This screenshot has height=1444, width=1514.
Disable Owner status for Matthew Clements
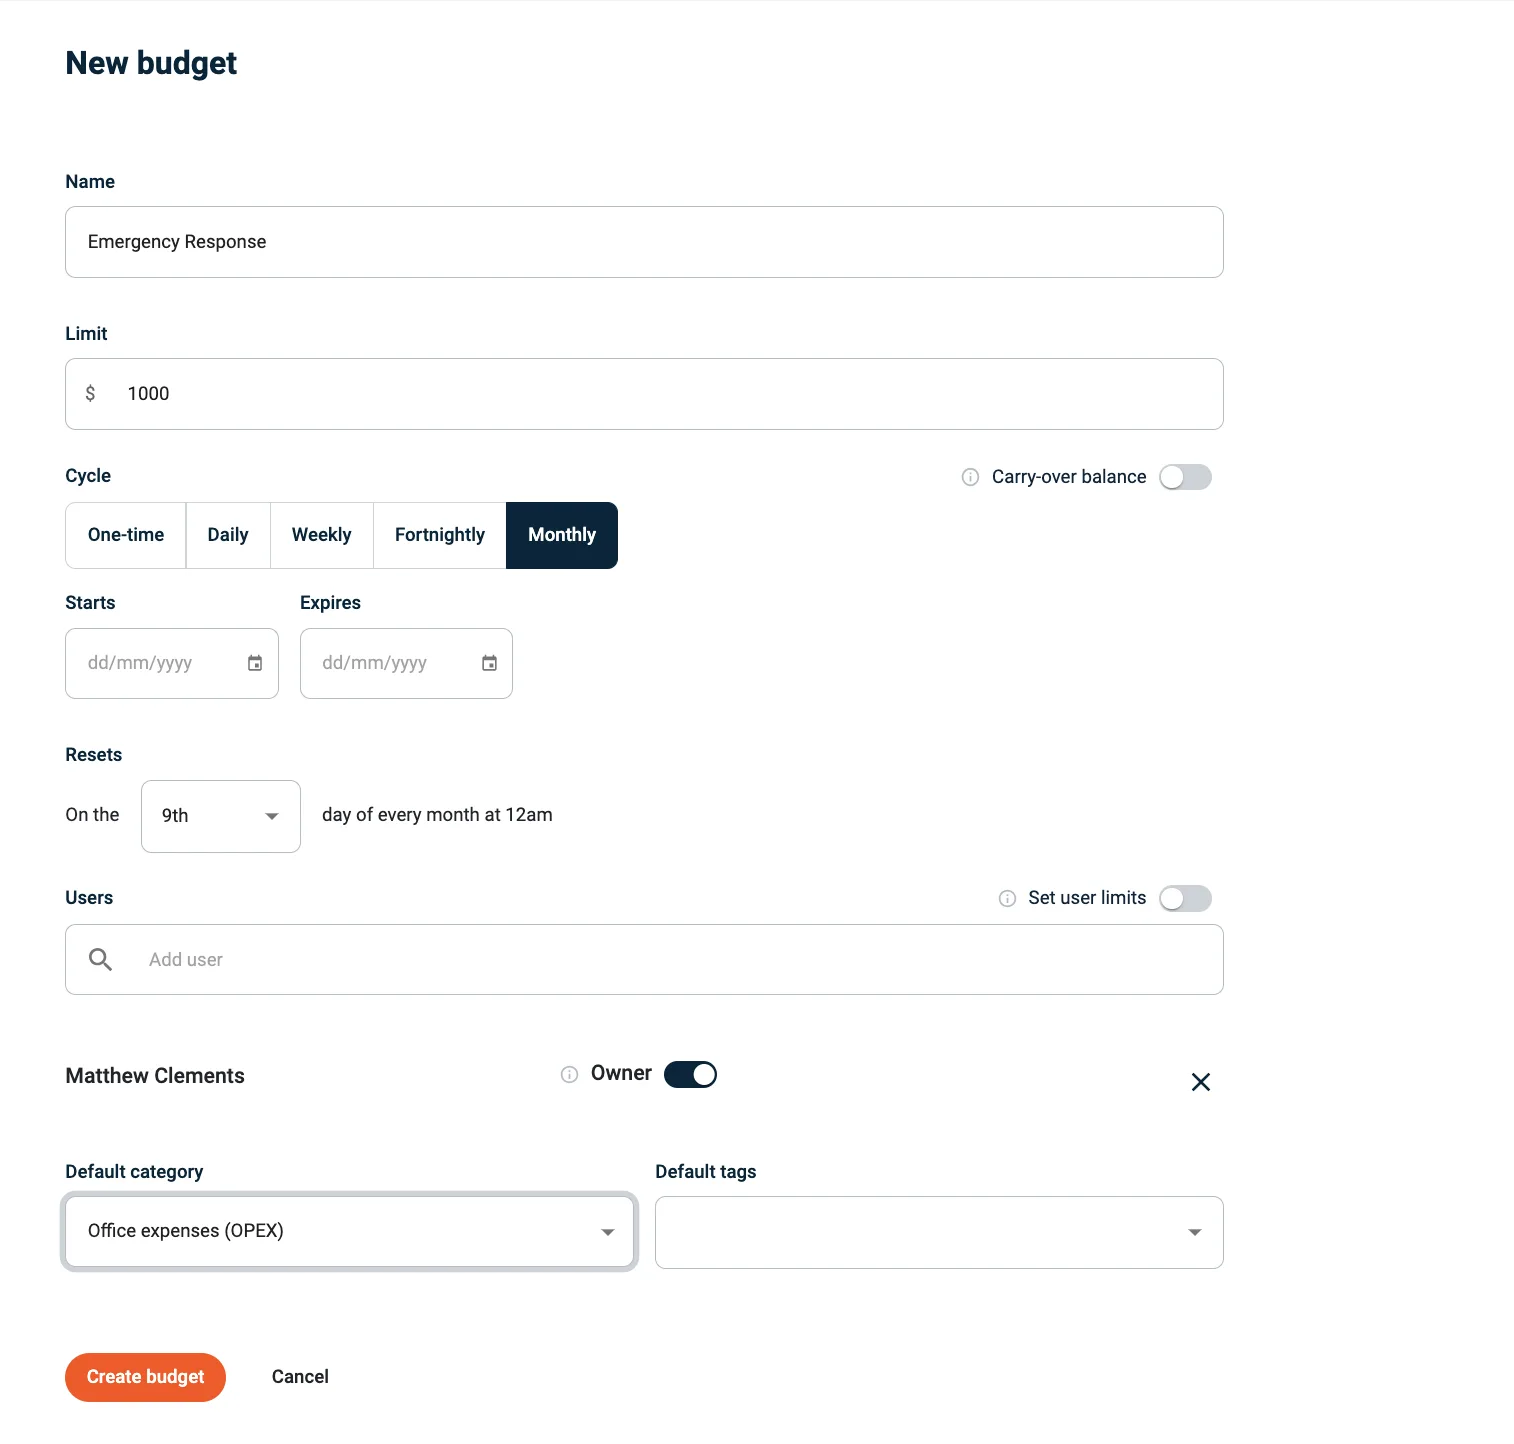coord(690,1074)
